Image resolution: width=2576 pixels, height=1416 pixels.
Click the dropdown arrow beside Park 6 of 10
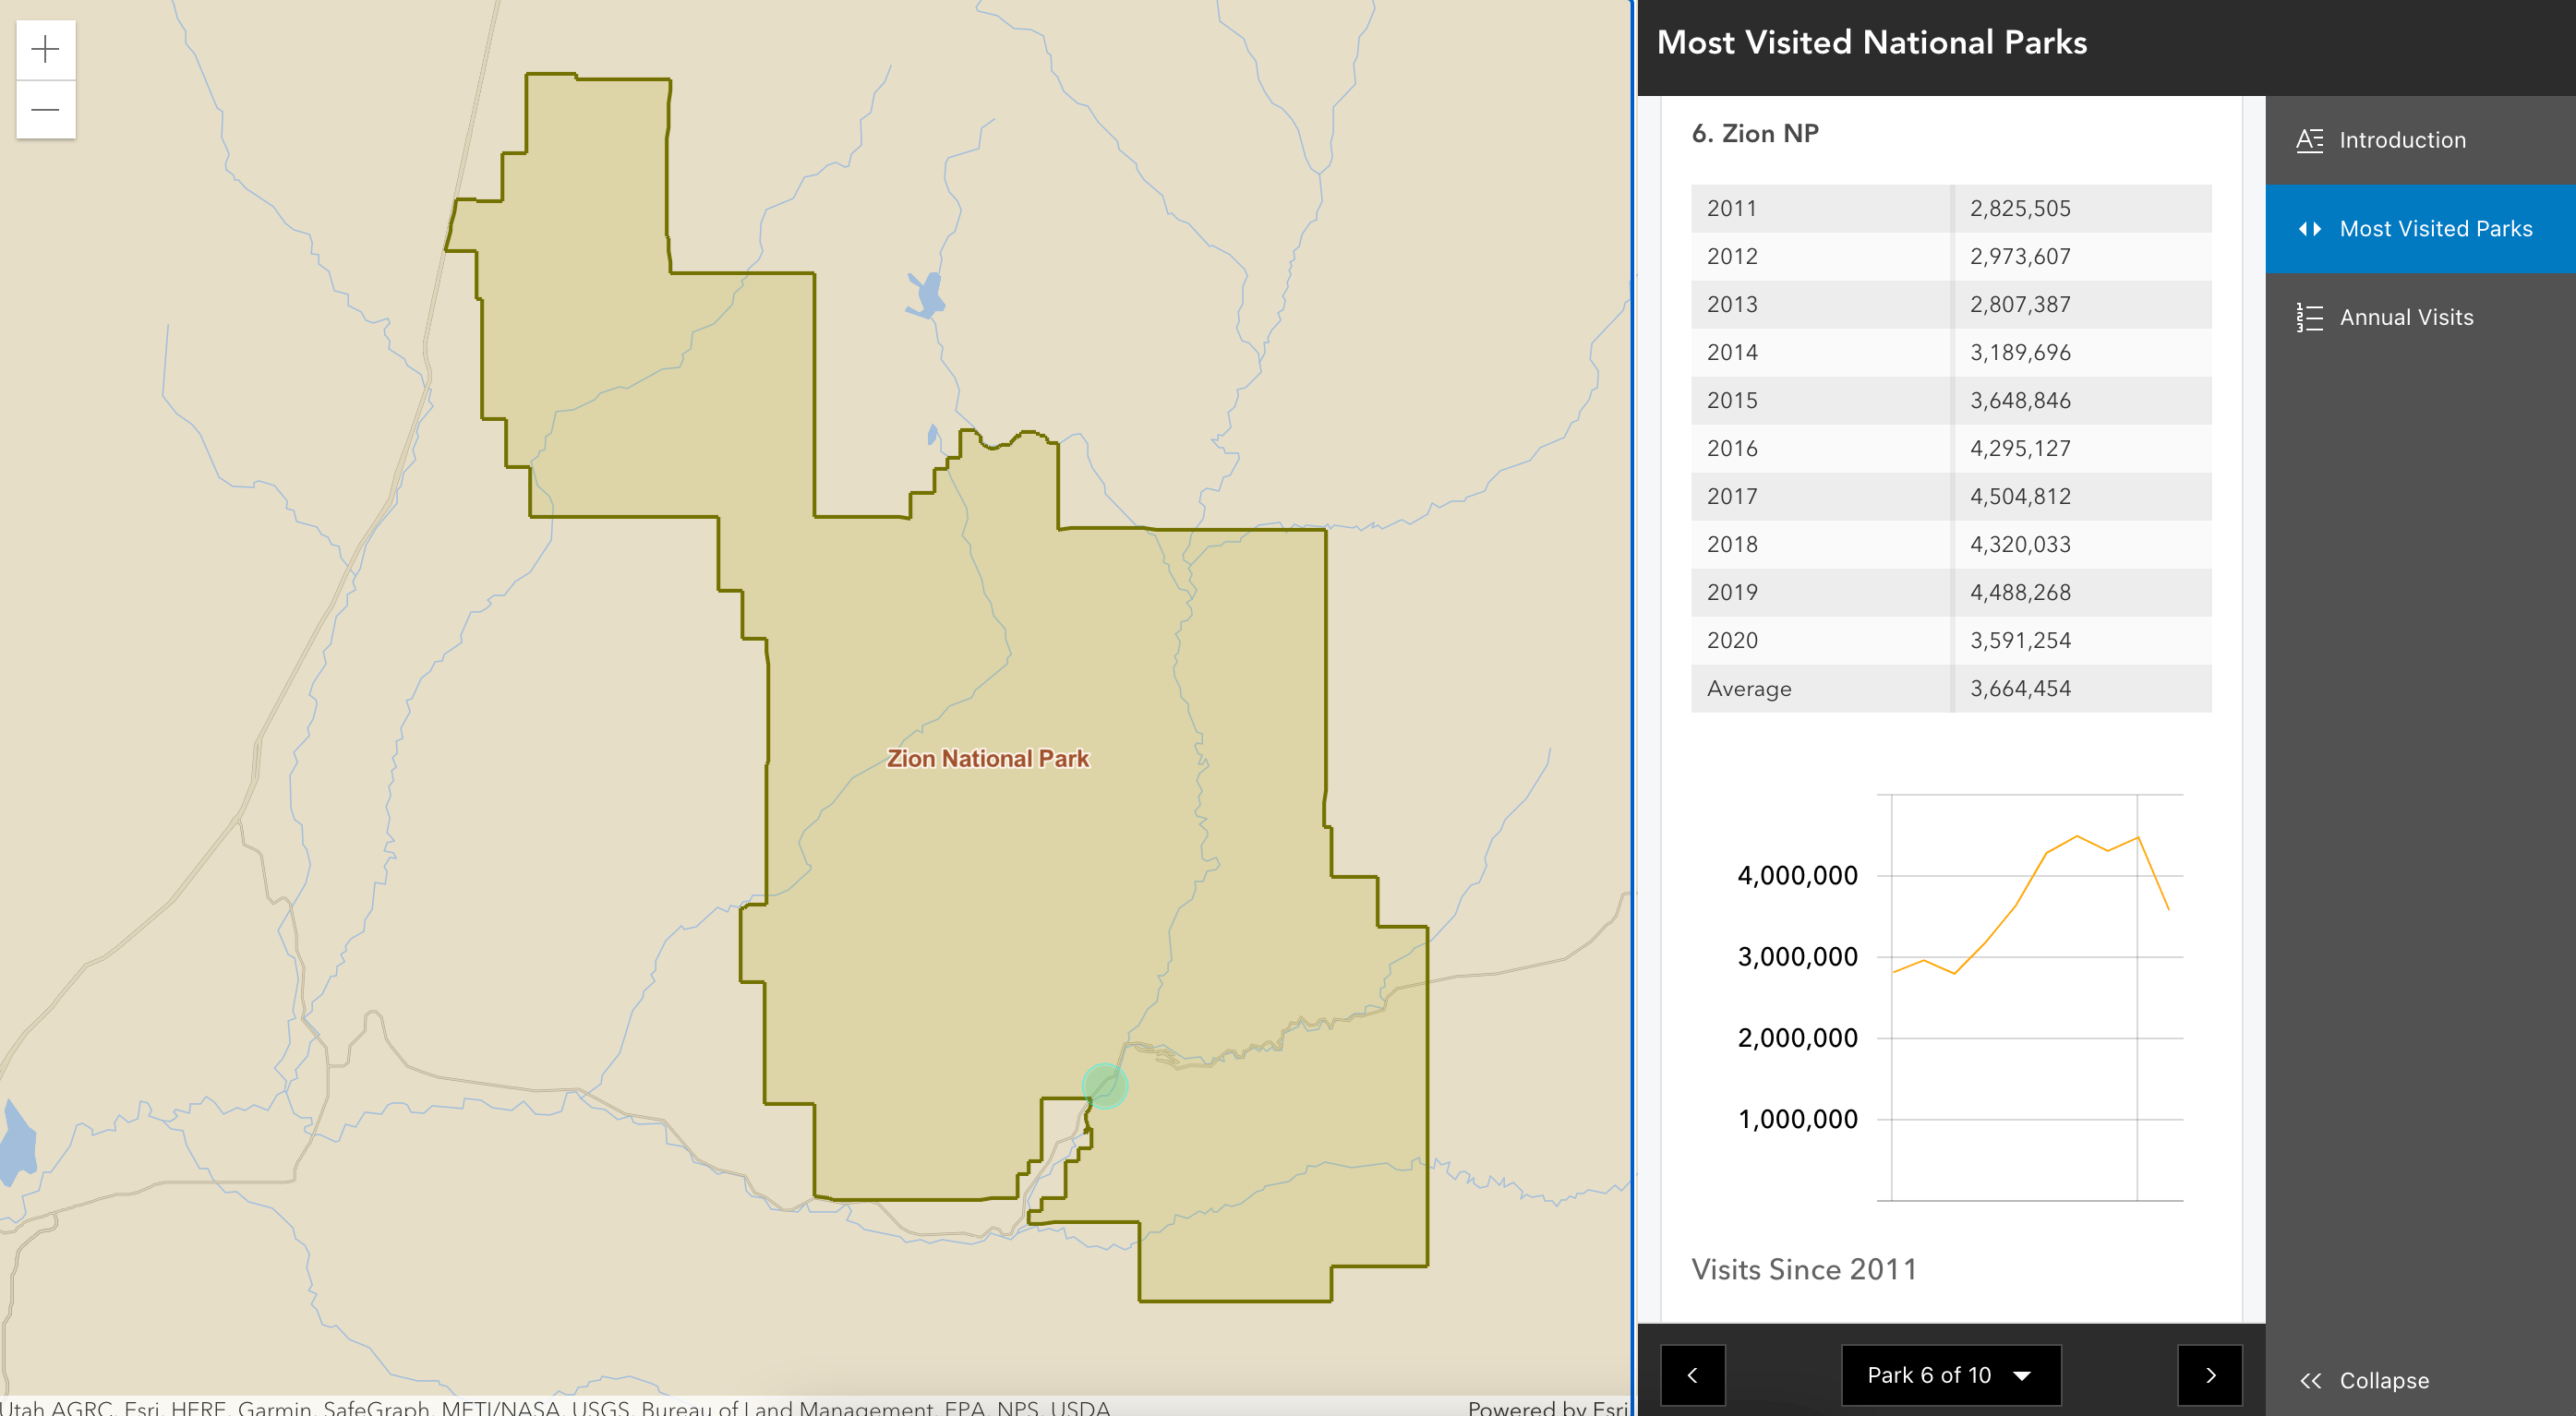2022,1376
